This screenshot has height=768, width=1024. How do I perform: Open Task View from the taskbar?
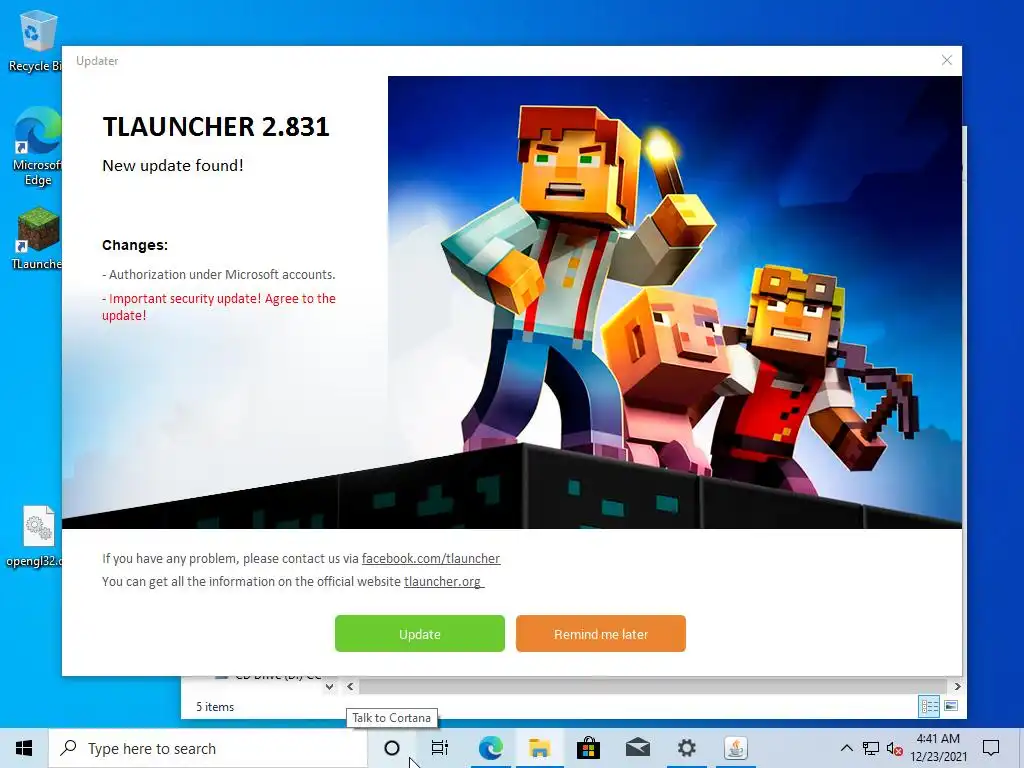tap(440, 748)
